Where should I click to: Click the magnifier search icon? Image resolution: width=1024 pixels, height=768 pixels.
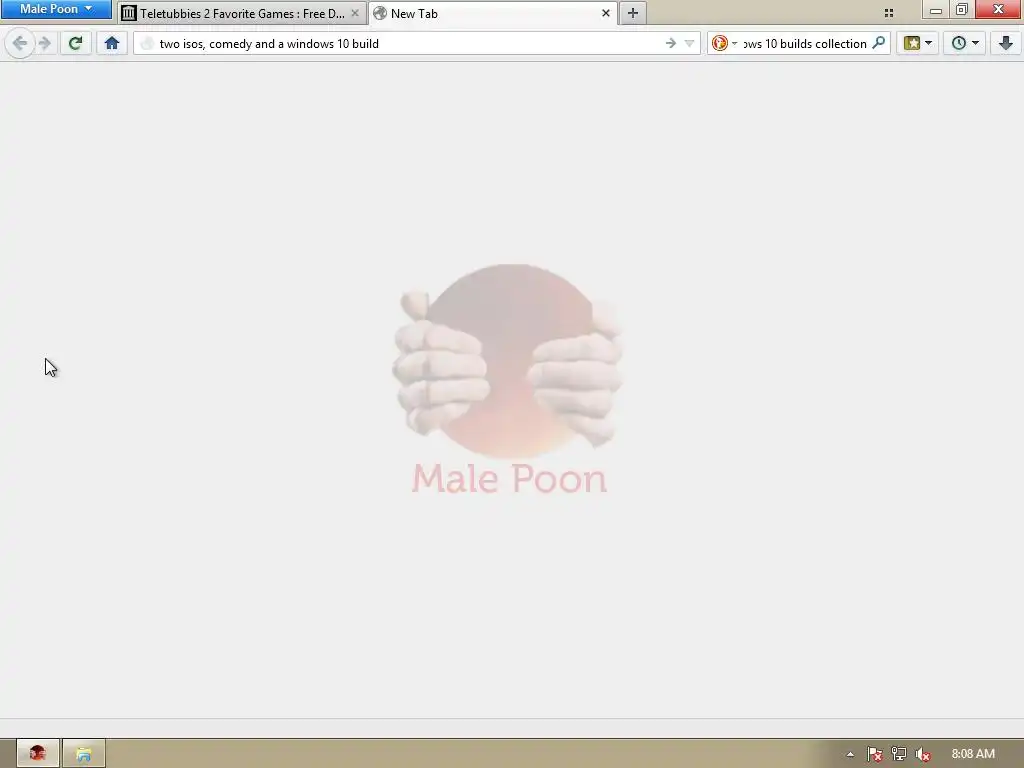pyautogui.click(x=879, y=44)
